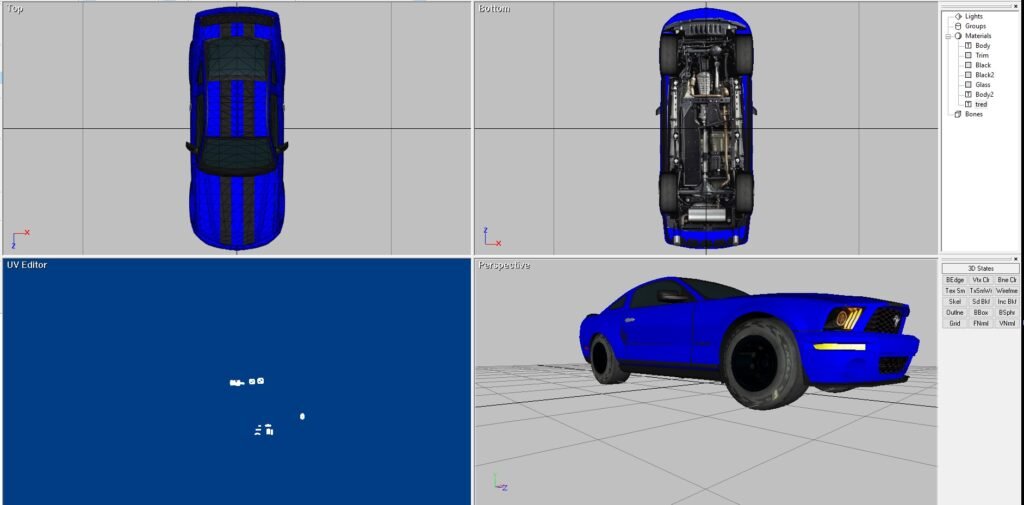Select the Black2 material entry

984,75
